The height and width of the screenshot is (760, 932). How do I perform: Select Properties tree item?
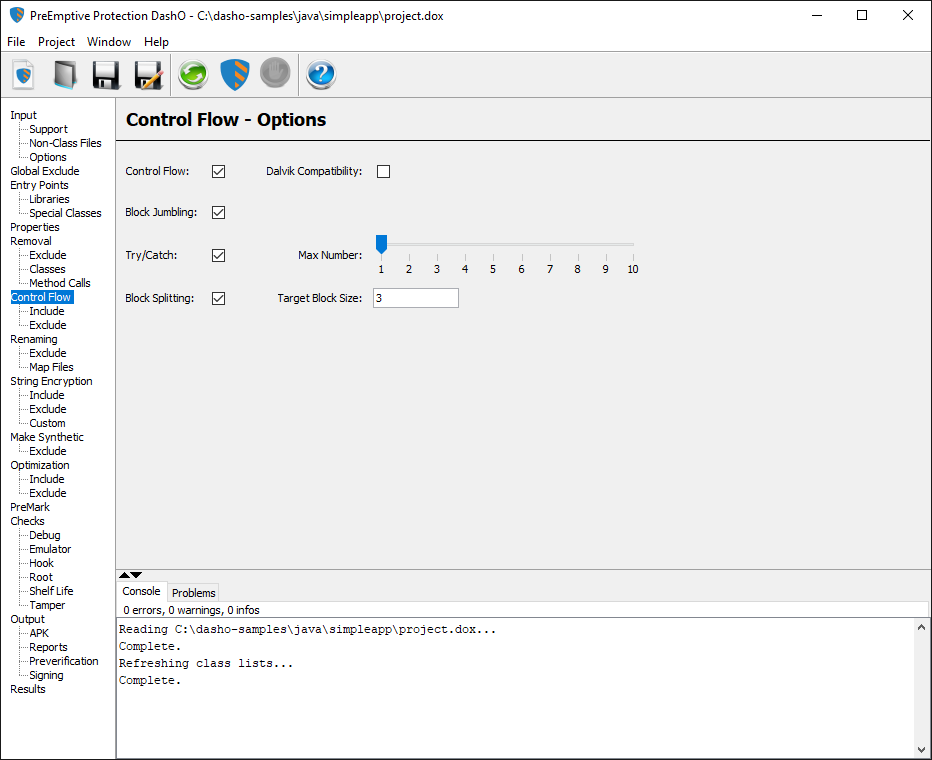[x=34, y=227]
